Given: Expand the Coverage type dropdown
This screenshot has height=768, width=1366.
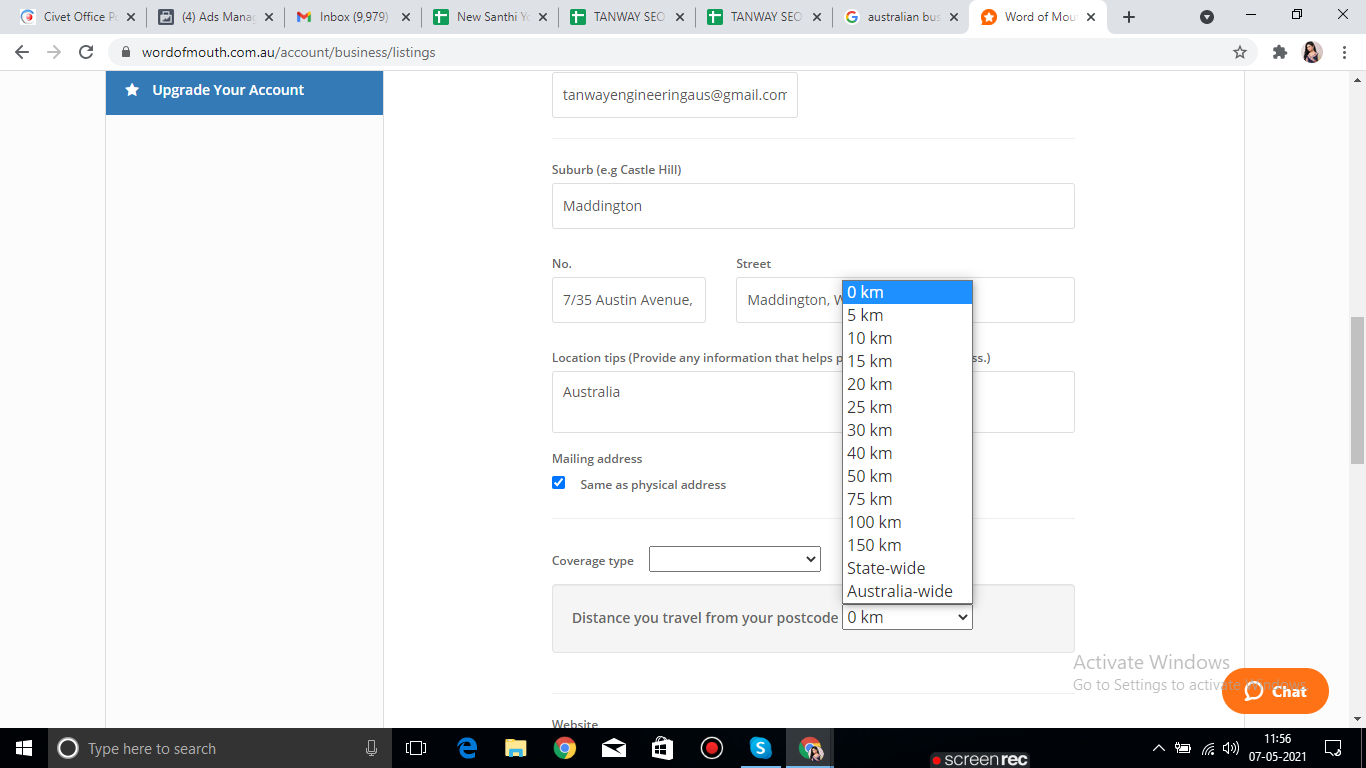Looking at the screenshot, I should (x=735, y=560).
